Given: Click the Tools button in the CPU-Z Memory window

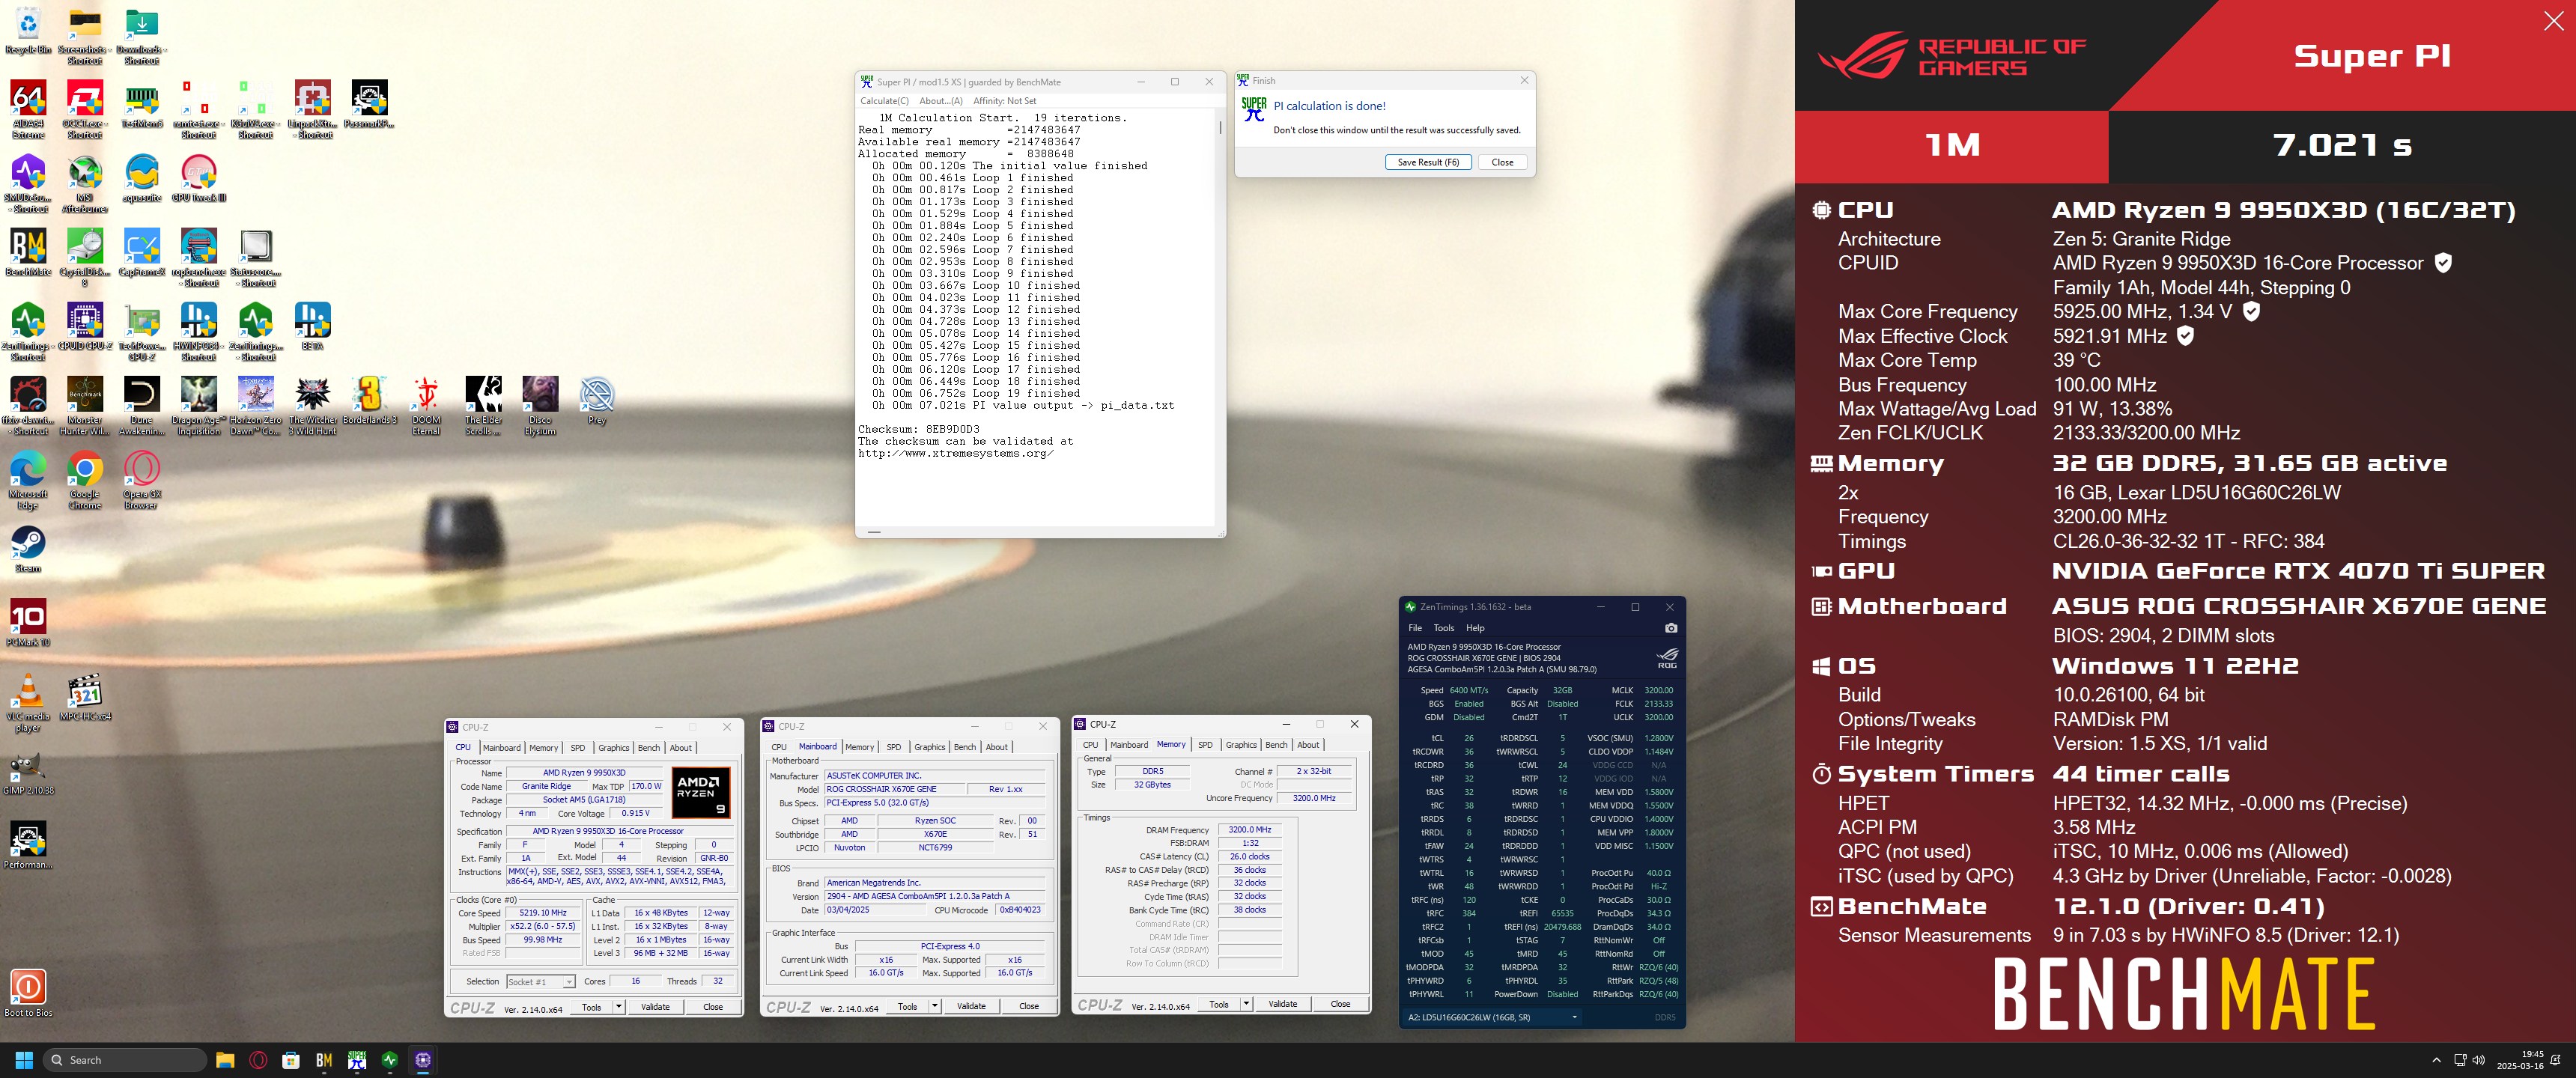Looking at the screenshot, I should tap(1219, 1004).
